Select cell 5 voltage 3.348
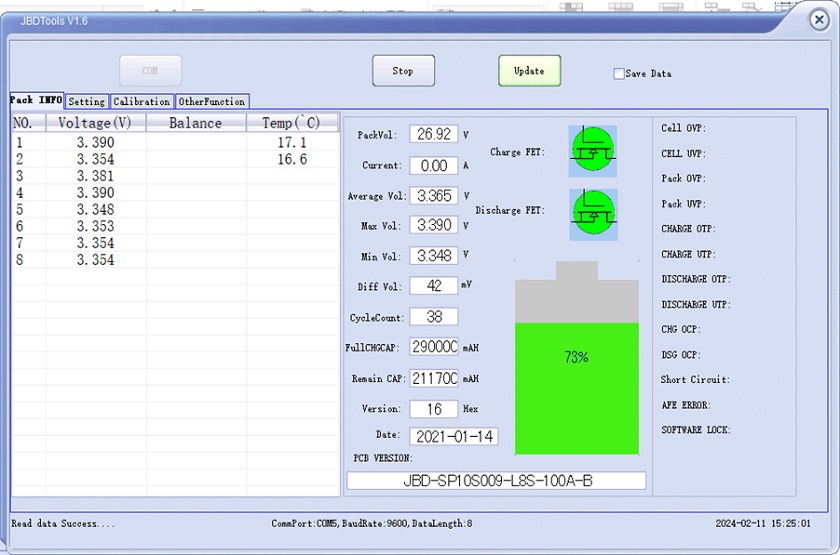840x555 pixels. point(95,209)
